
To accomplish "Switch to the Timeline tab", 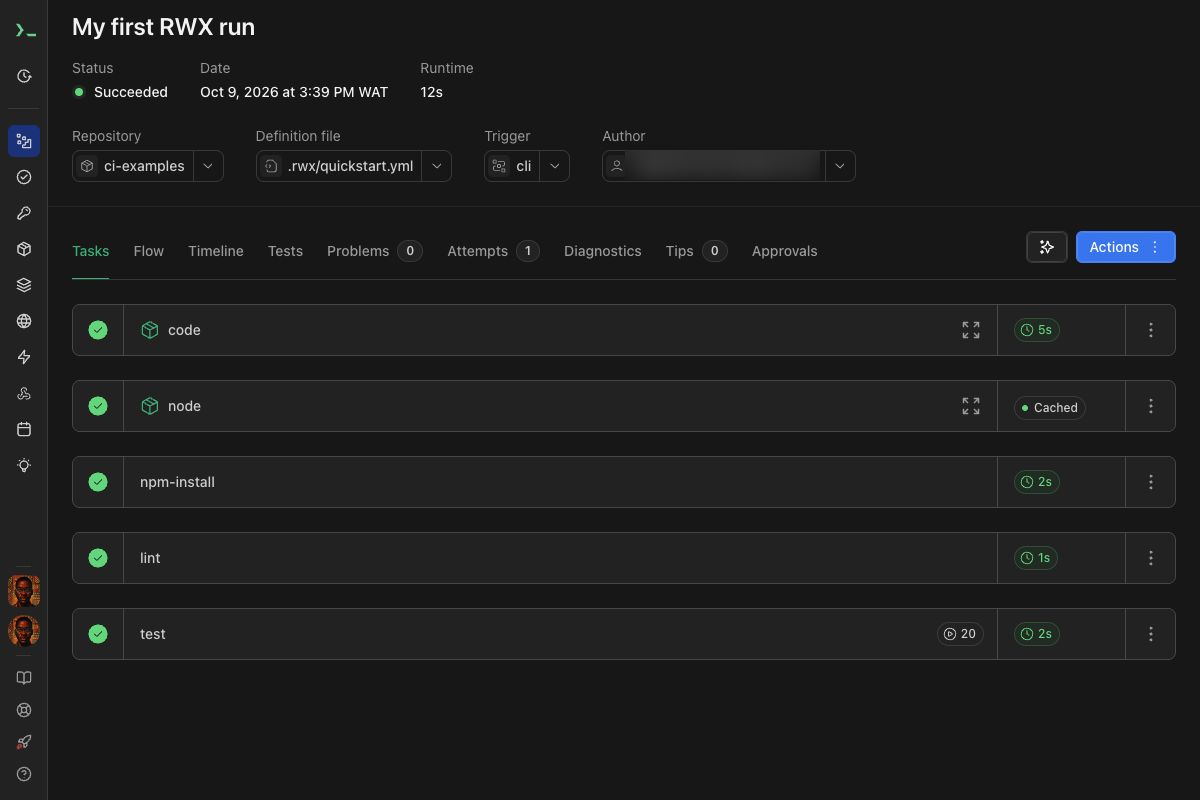I will tap(216, 251).
